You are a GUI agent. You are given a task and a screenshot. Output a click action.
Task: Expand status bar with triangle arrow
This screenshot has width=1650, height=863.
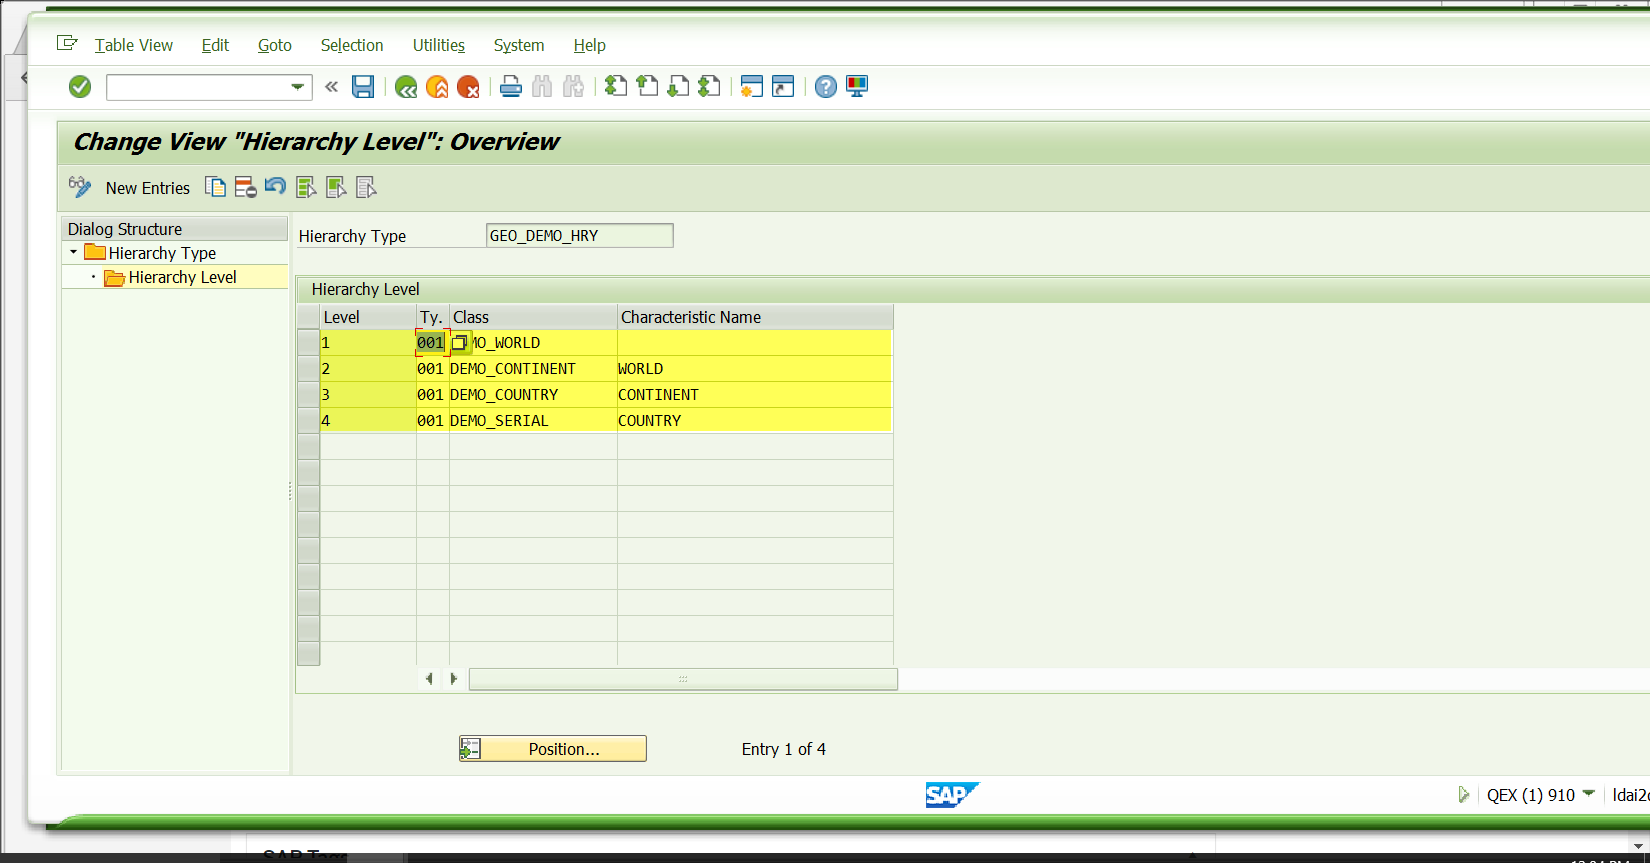coord(1464,795)
